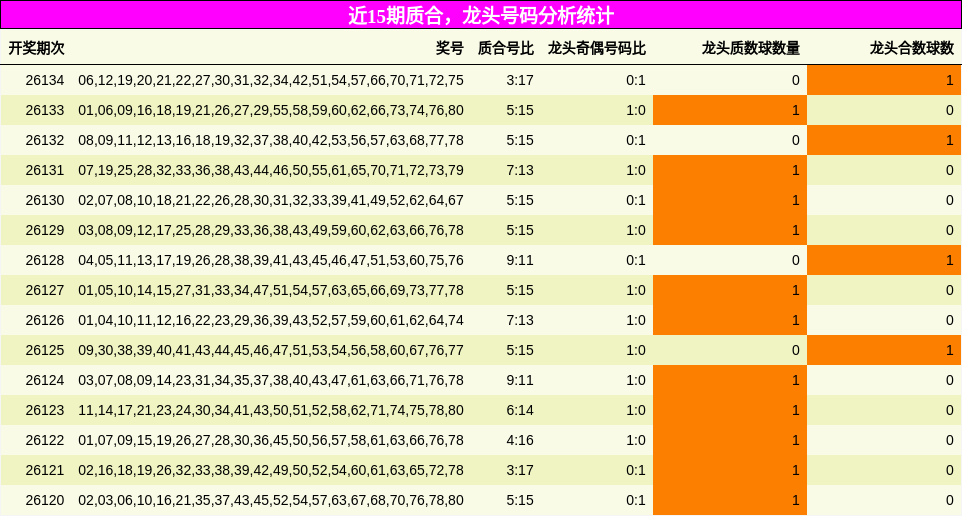Viewport: 962px width, 516px height.
Task: Select issue number 26127
Action: [x=45, y=290]
